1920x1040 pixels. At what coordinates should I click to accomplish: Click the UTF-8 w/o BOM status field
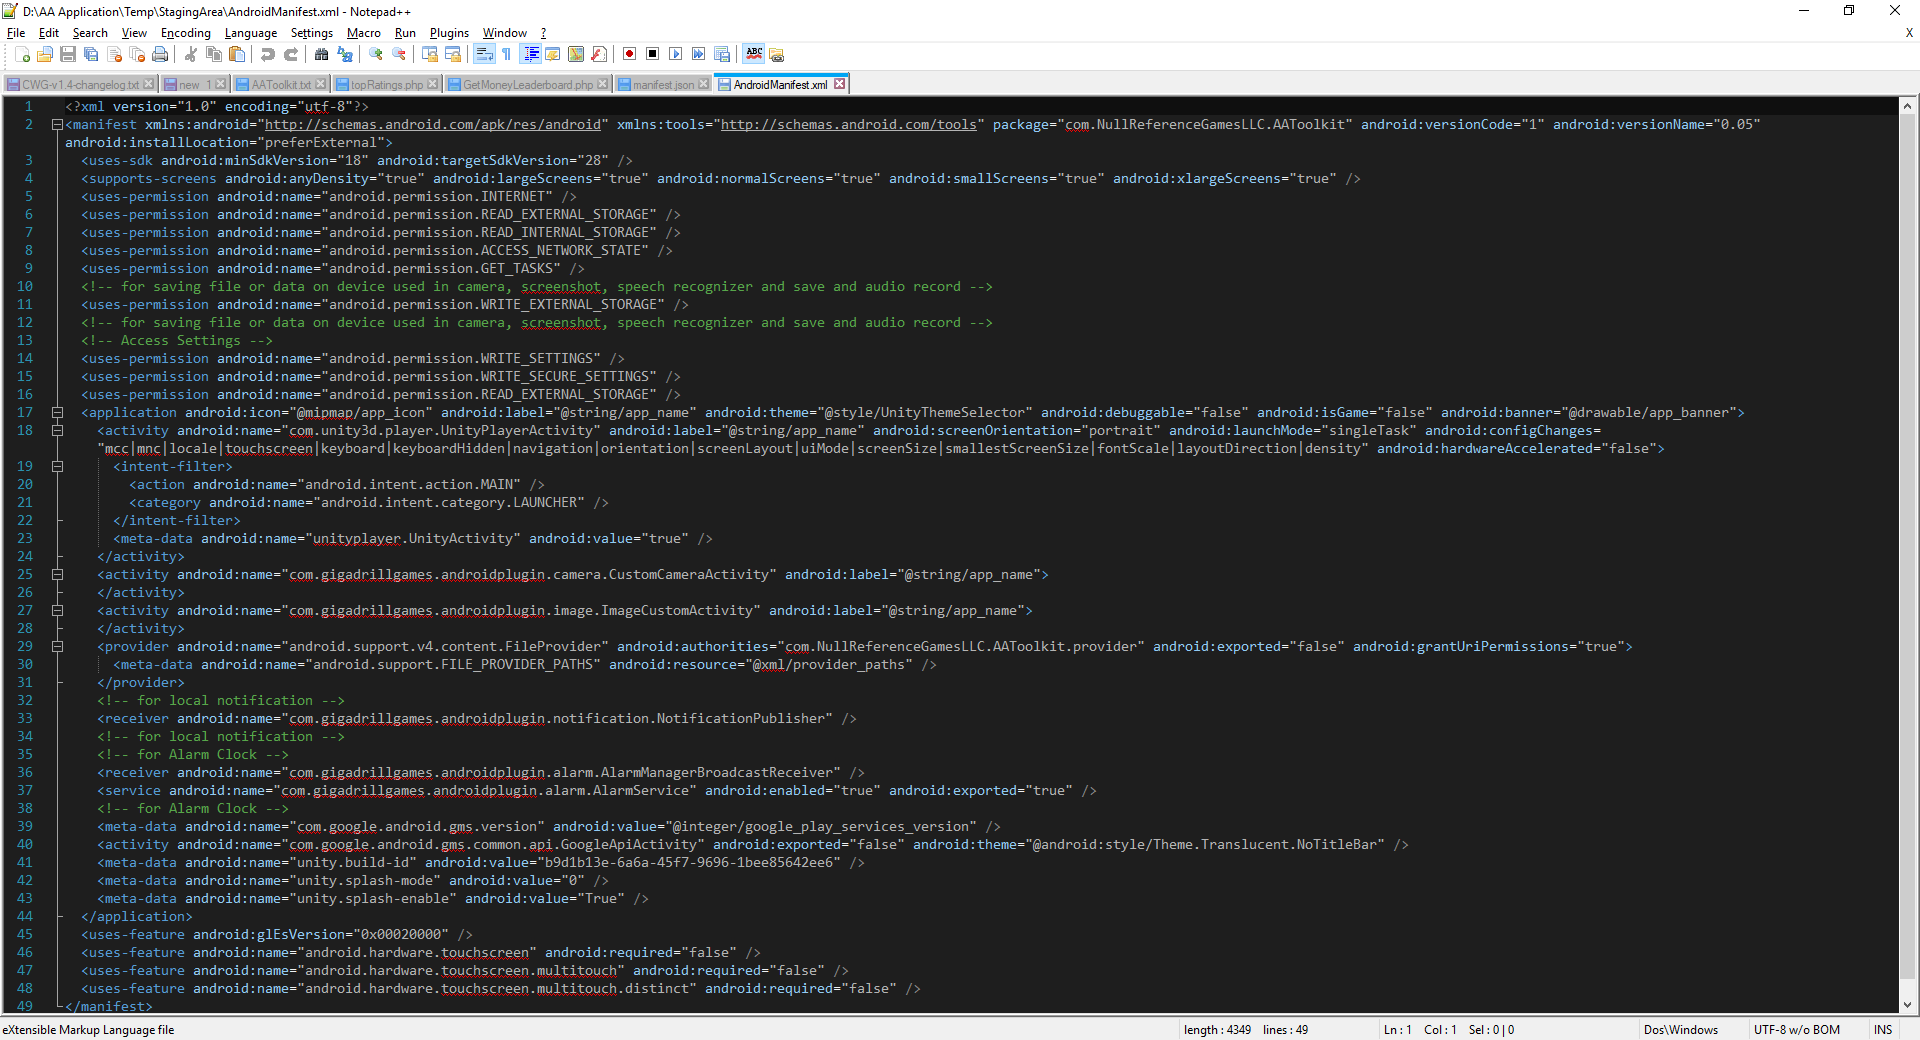point(1797,1030)
